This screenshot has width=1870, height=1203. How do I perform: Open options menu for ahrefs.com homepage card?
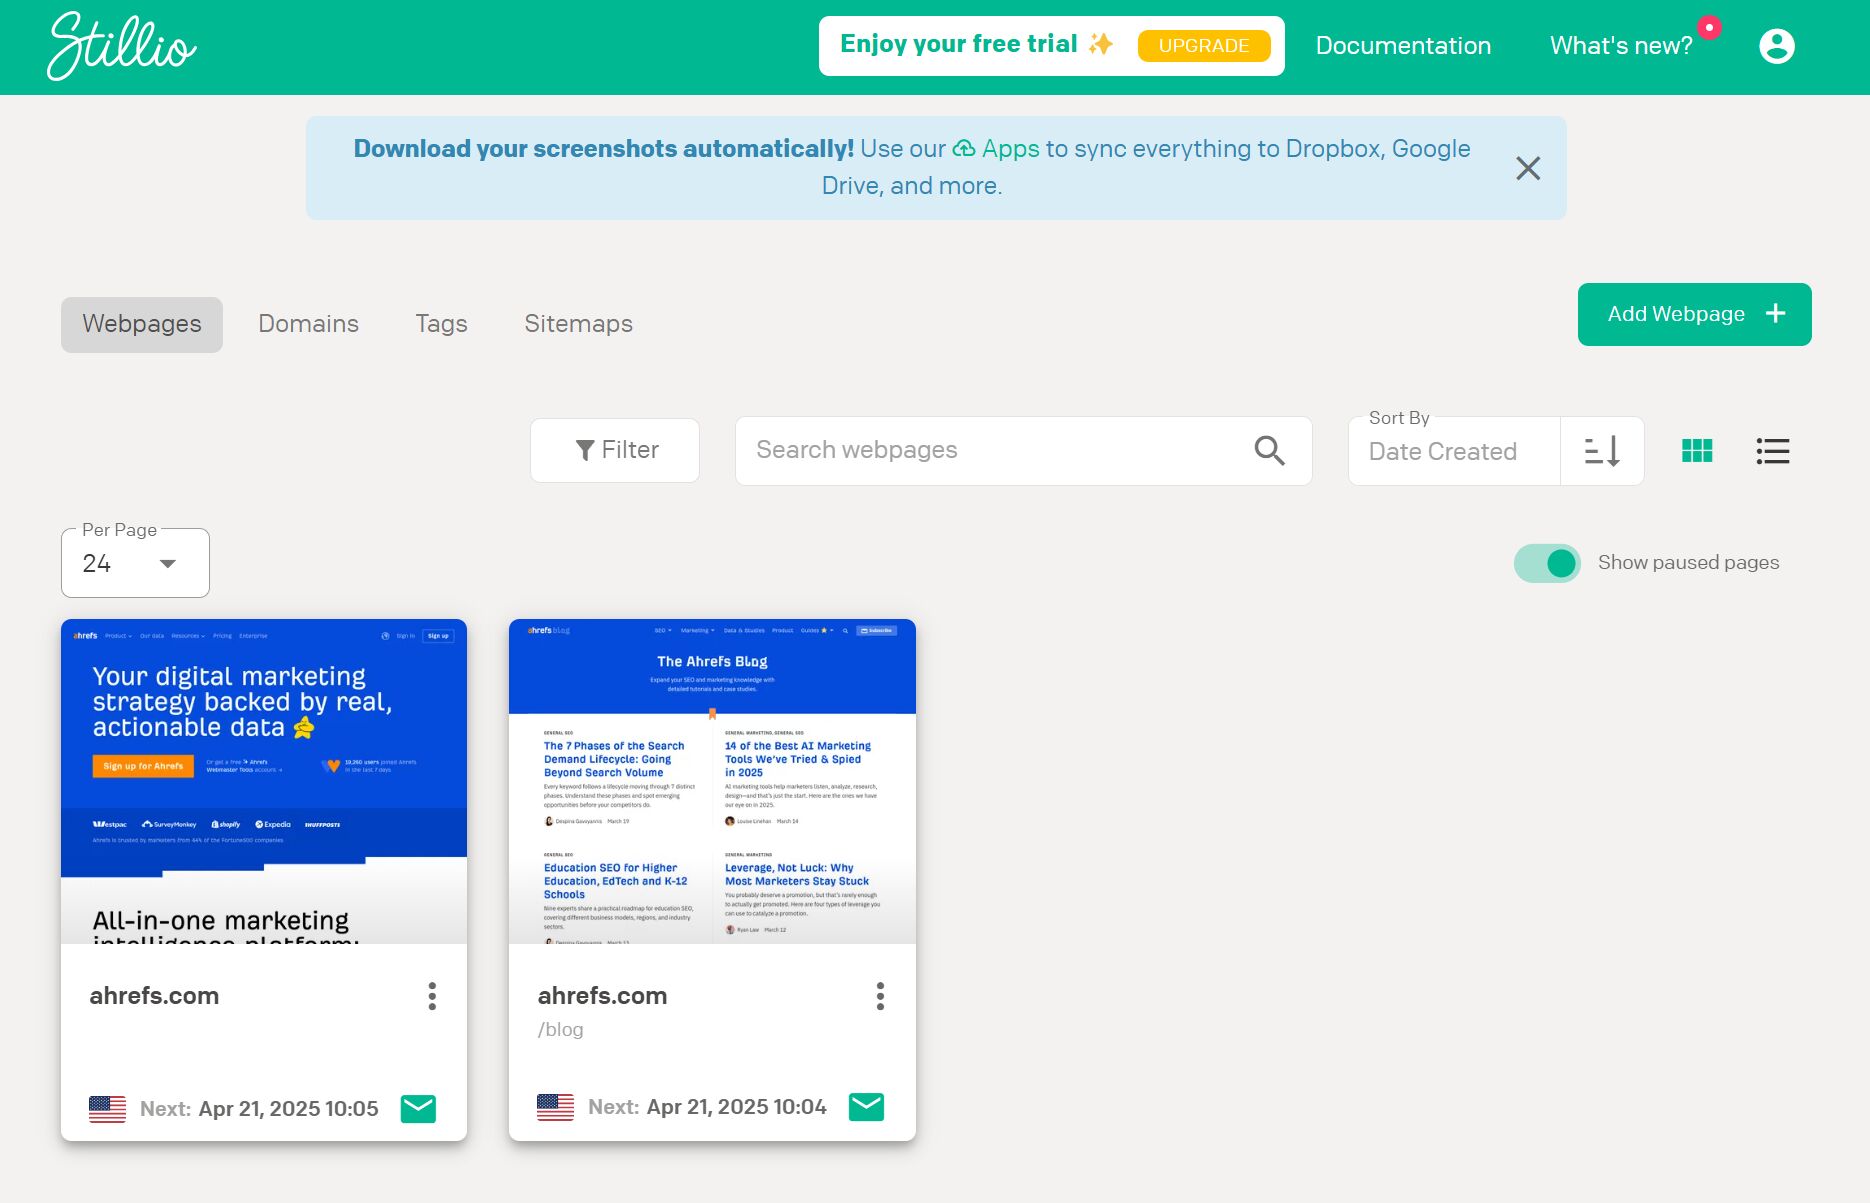click(x=432, y=996)
